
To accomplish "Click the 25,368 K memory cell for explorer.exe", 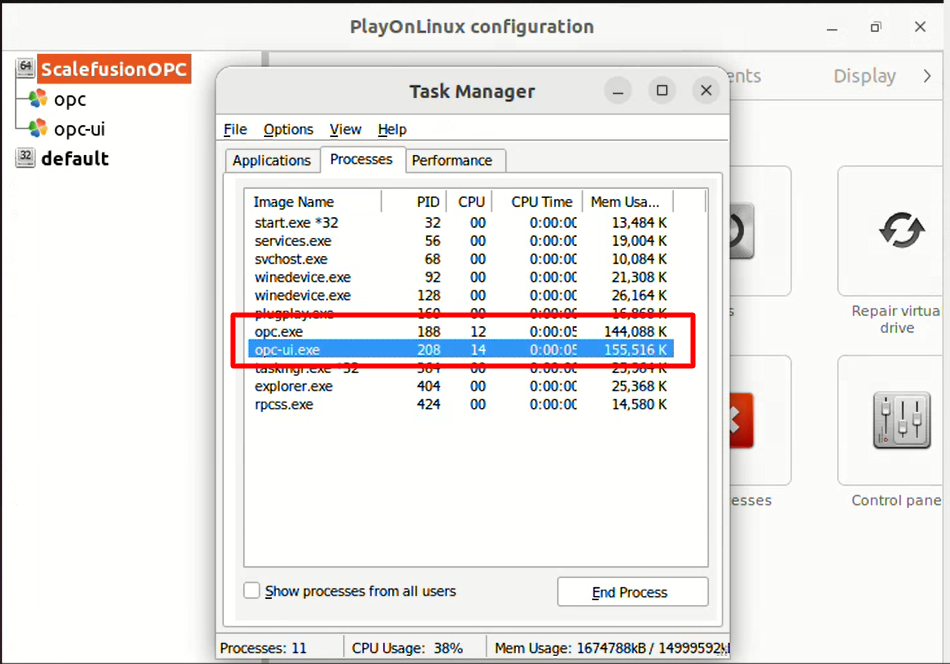I will 639,387.
